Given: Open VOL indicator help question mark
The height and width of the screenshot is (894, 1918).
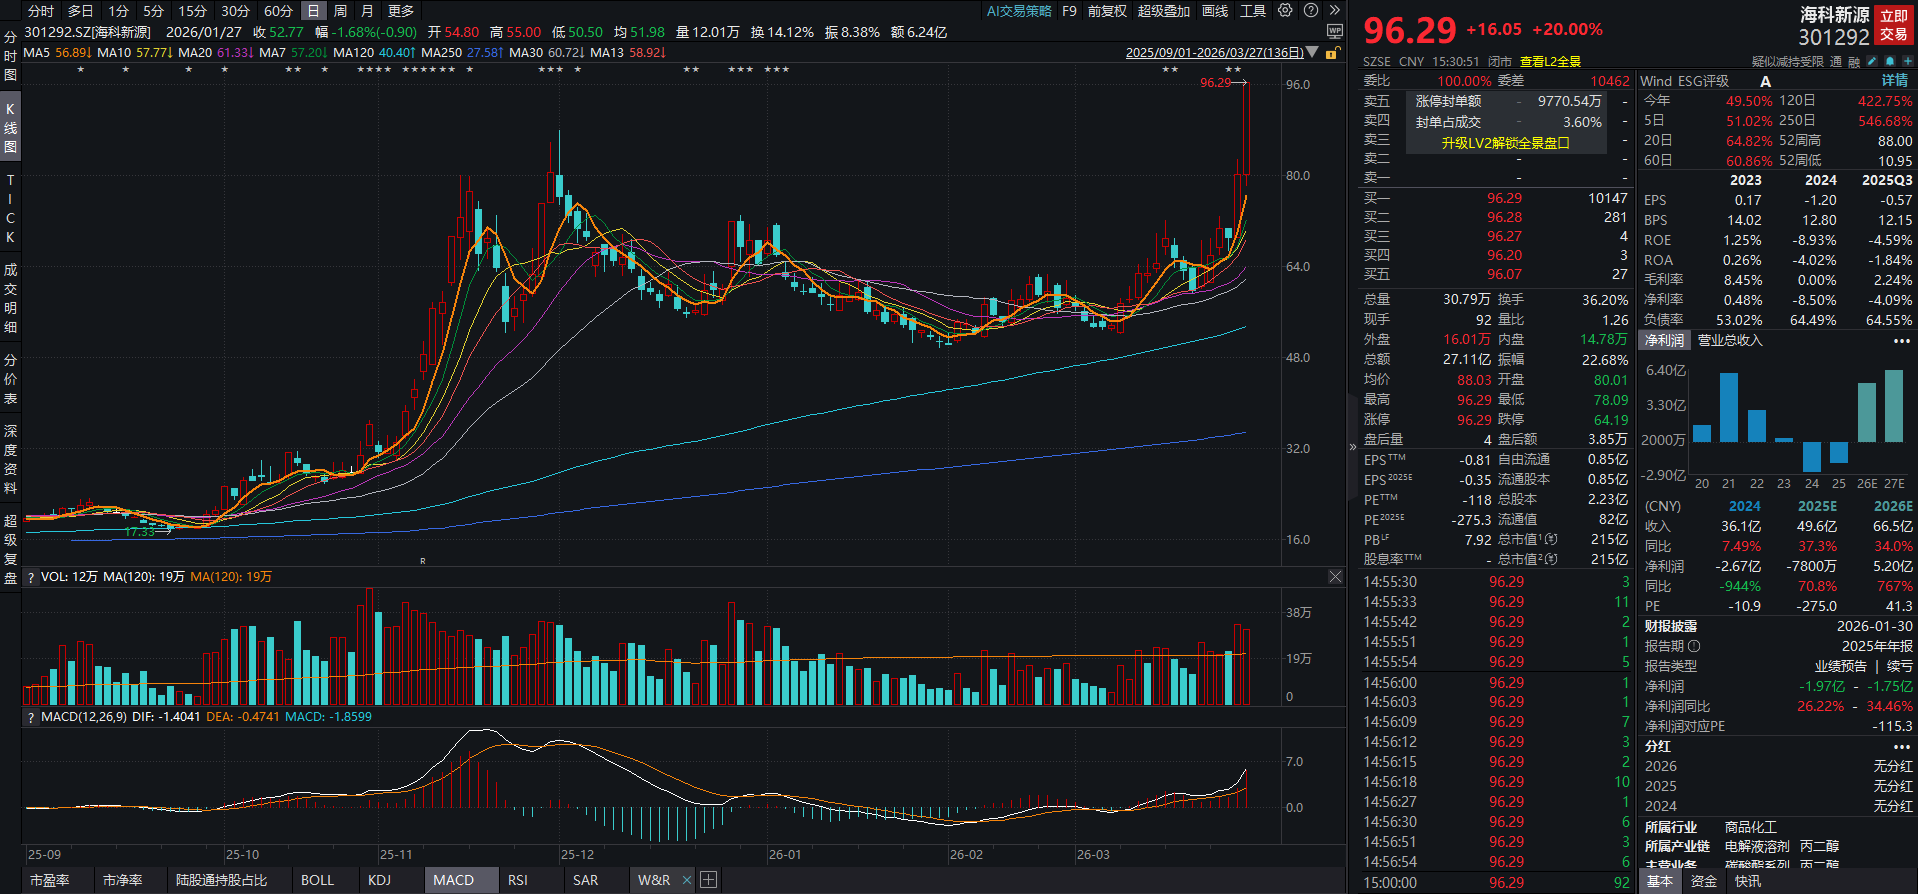Looking at the screenshot, I should [31, 577].
